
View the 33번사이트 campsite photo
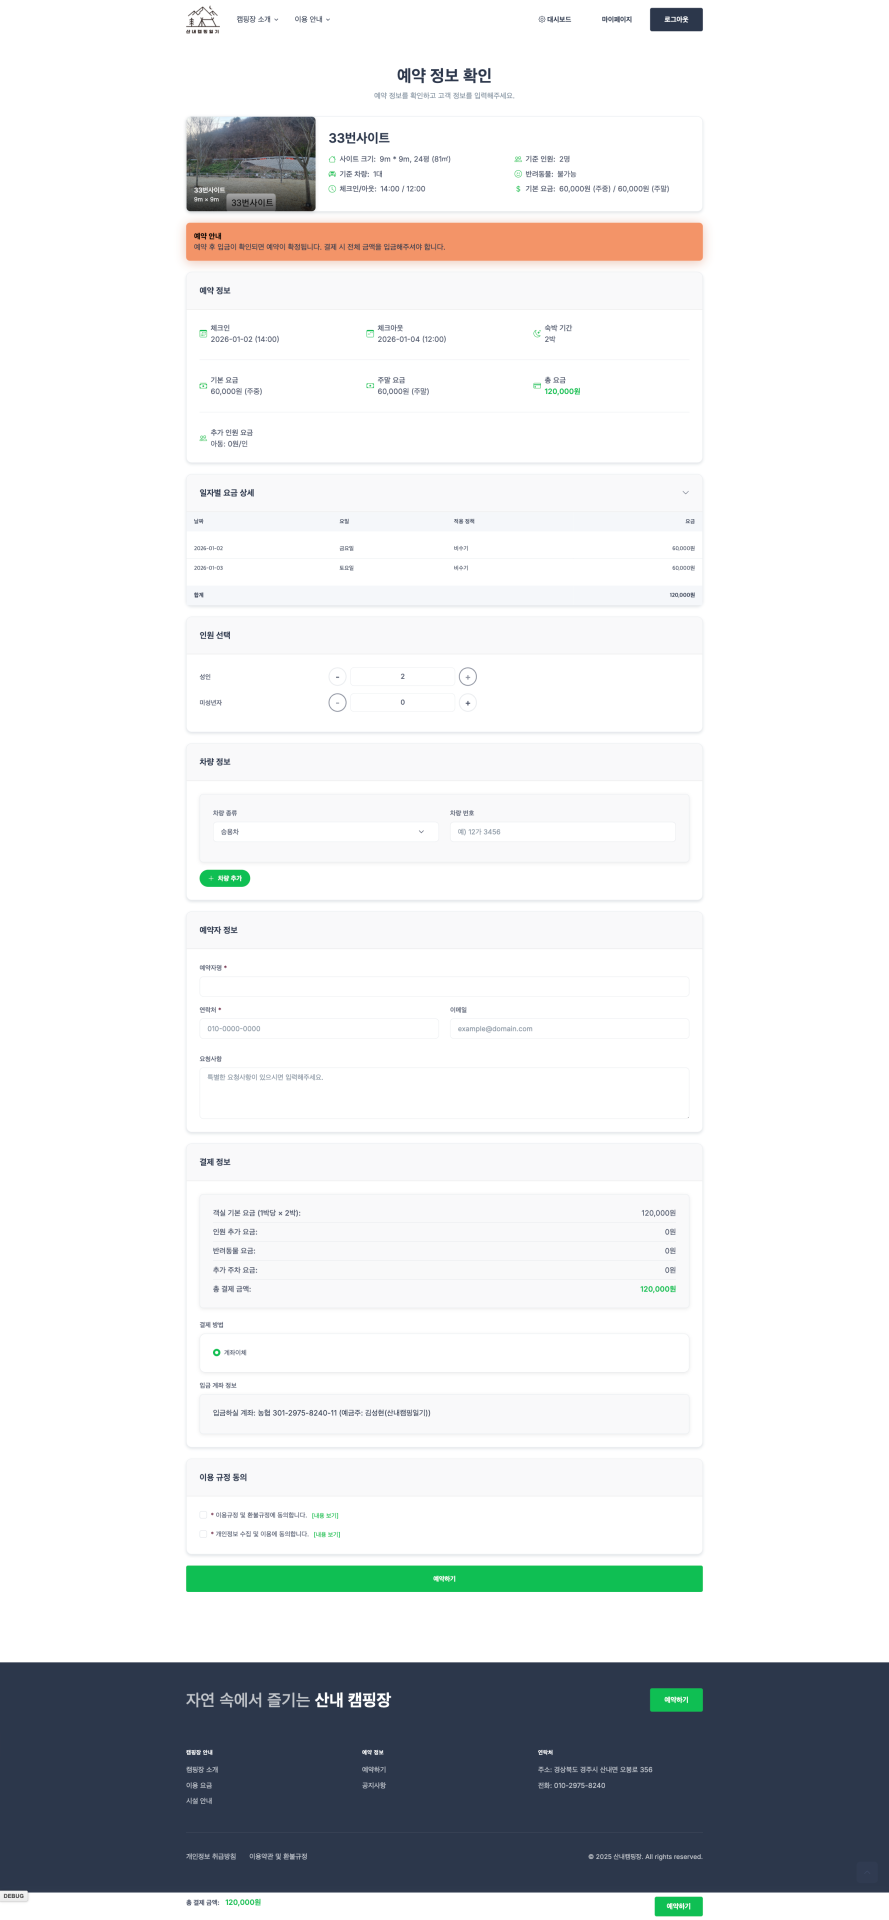click(x=251, y=164)
